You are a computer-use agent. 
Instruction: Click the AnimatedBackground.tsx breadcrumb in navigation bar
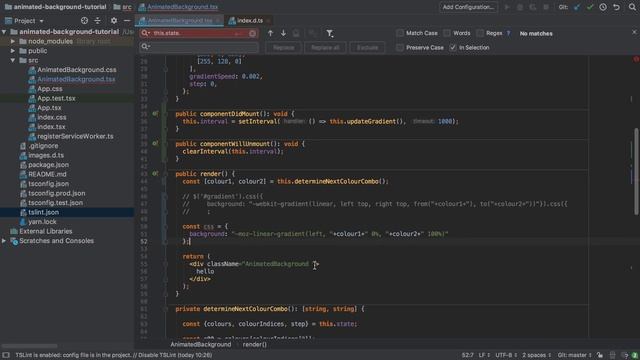(x=178, y=7)
